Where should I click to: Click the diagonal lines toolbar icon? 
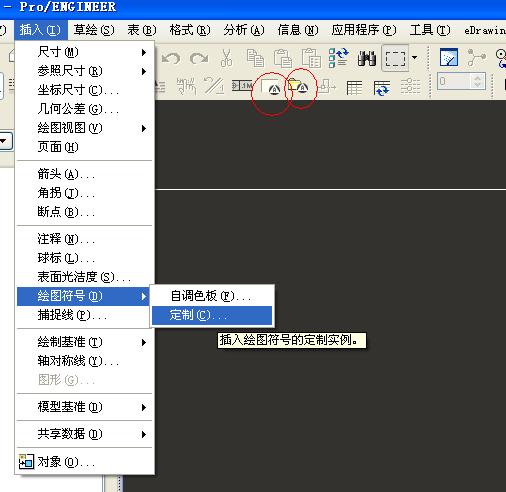coord(214,86)
